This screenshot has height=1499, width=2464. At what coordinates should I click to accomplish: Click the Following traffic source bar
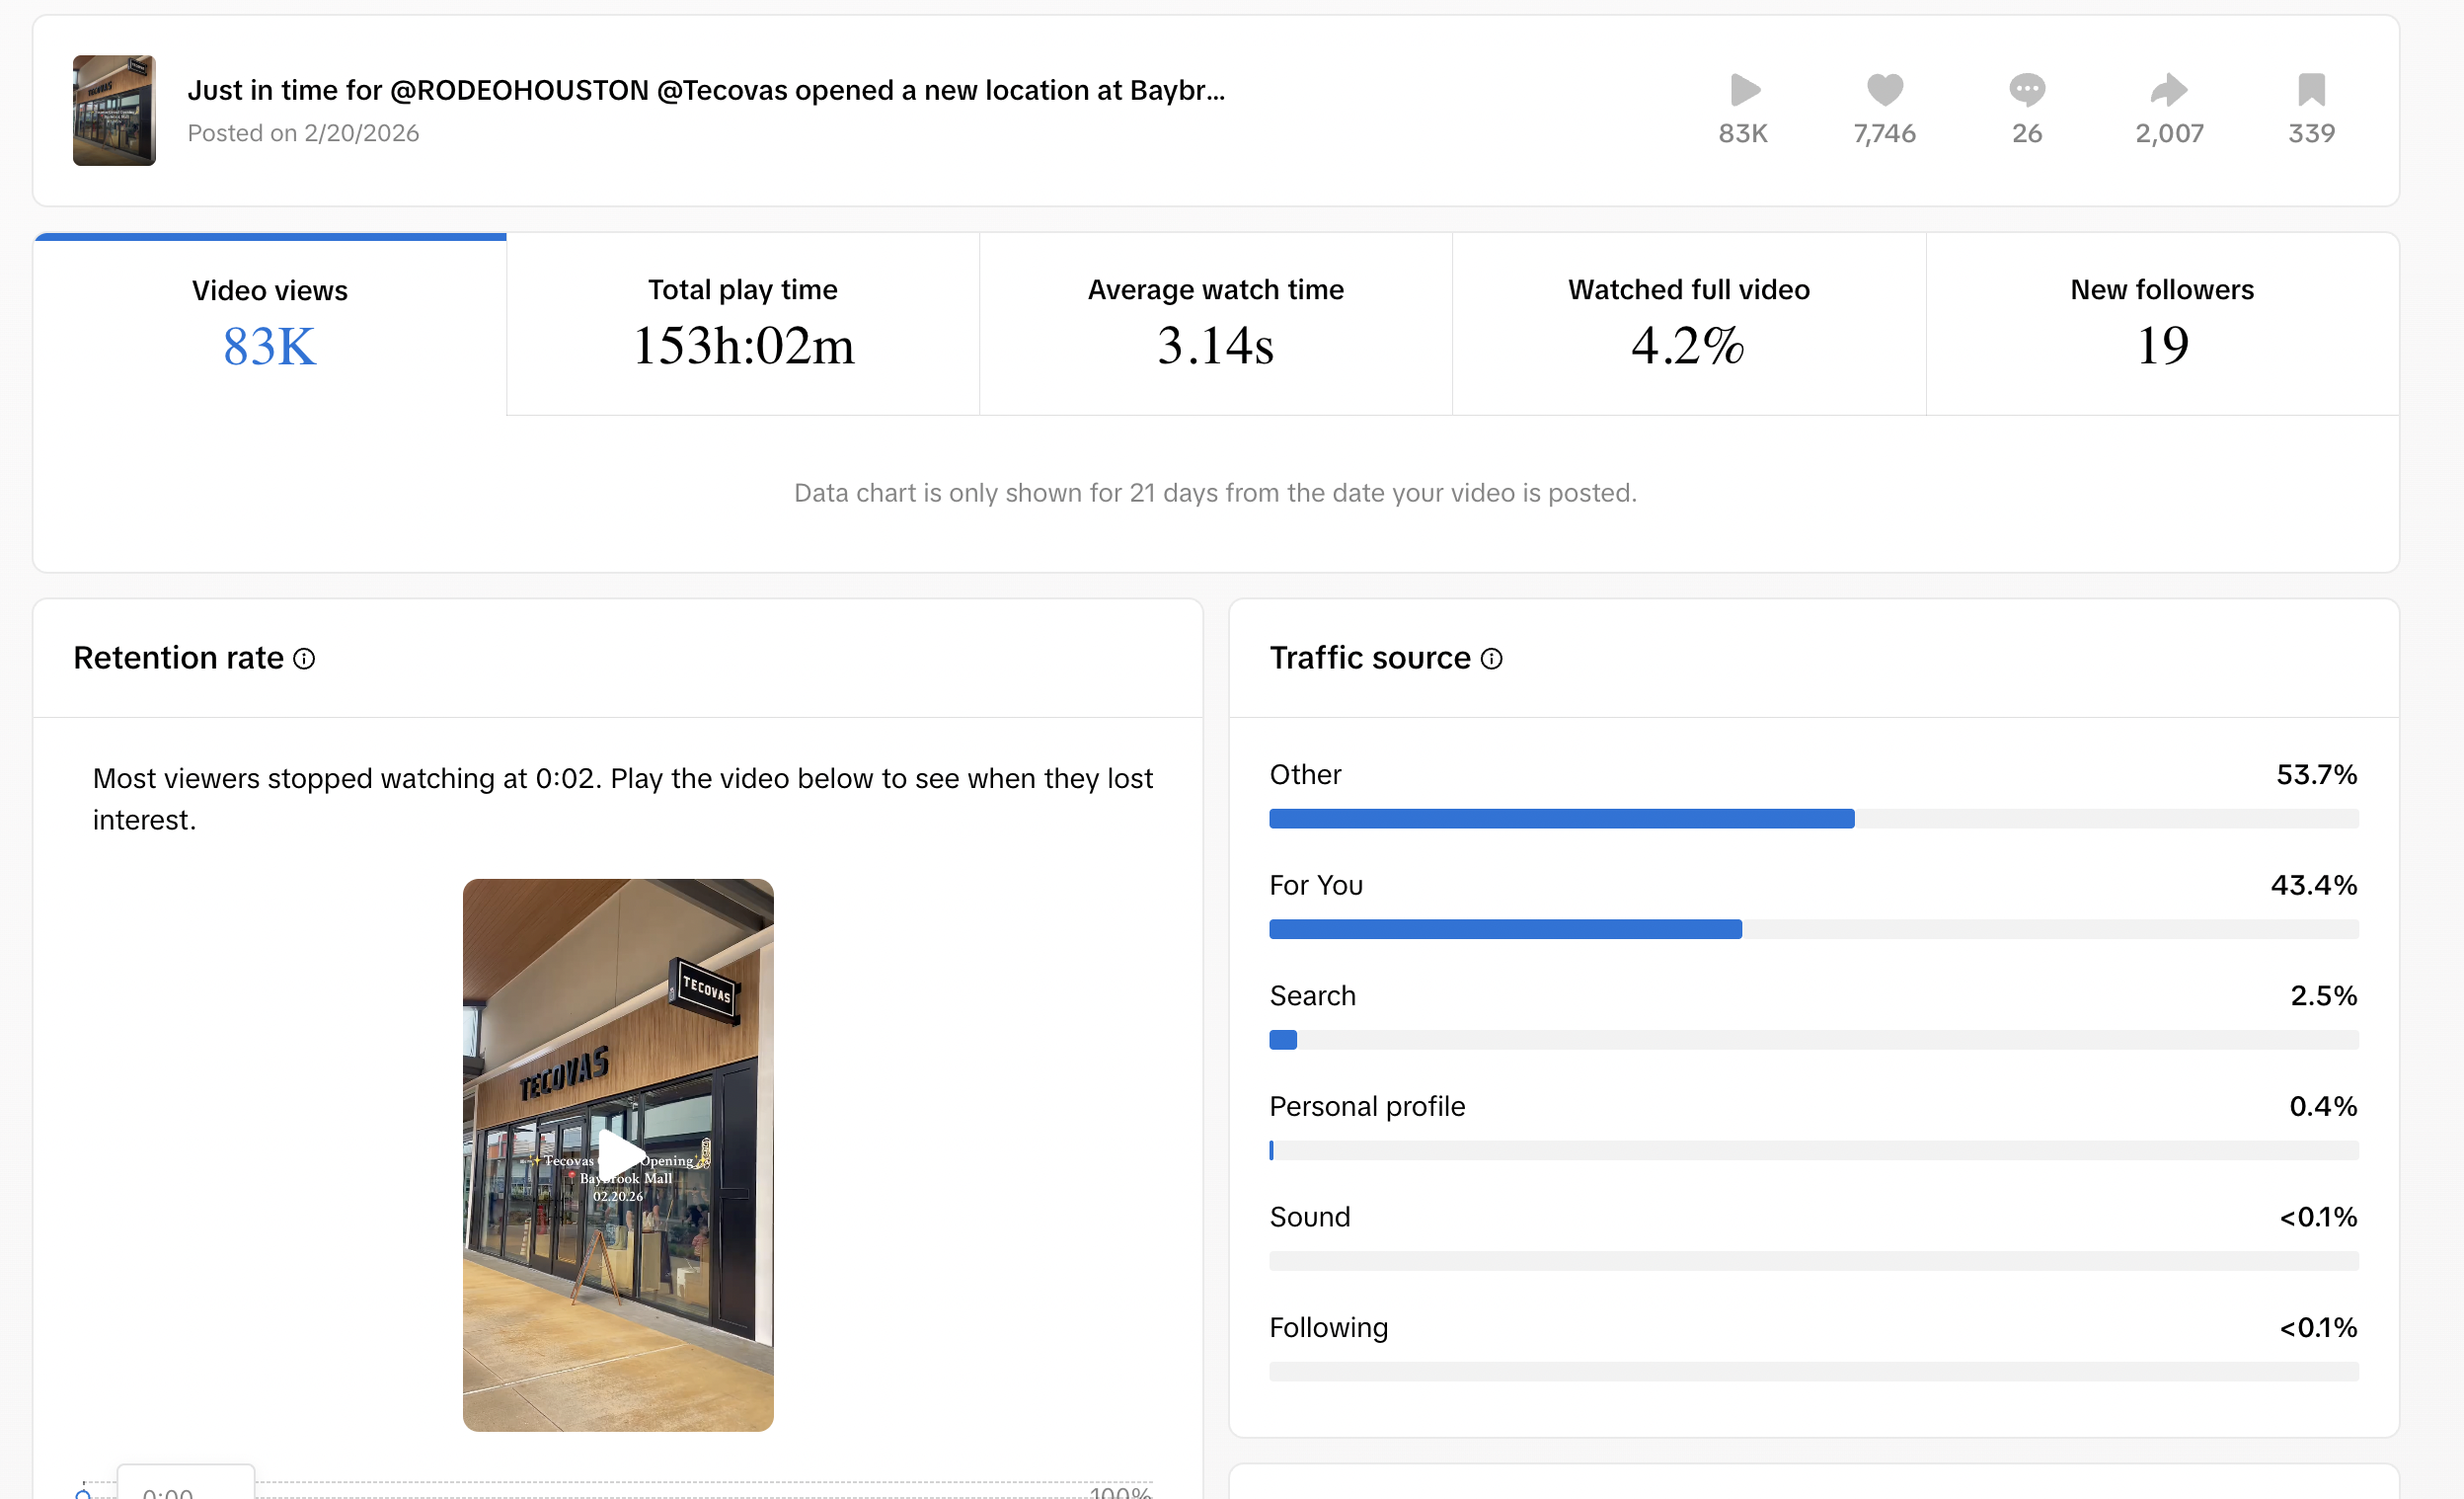pos(1813,1372)
